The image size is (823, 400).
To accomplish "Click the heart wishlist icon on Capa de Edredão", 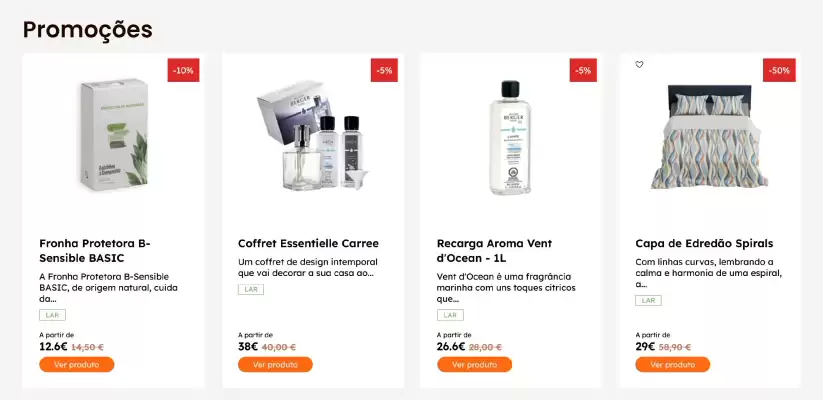I will (x=639, y=65).
